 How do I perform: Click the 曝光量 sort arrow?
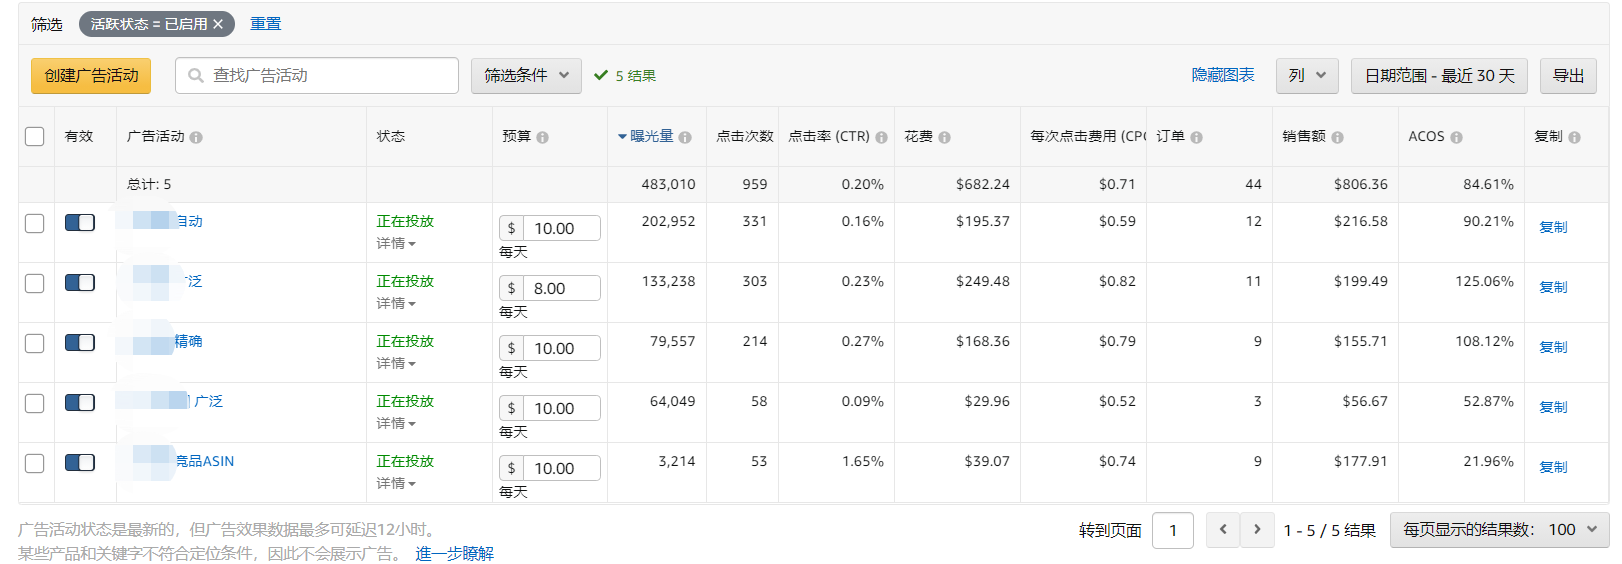[622, 137]
